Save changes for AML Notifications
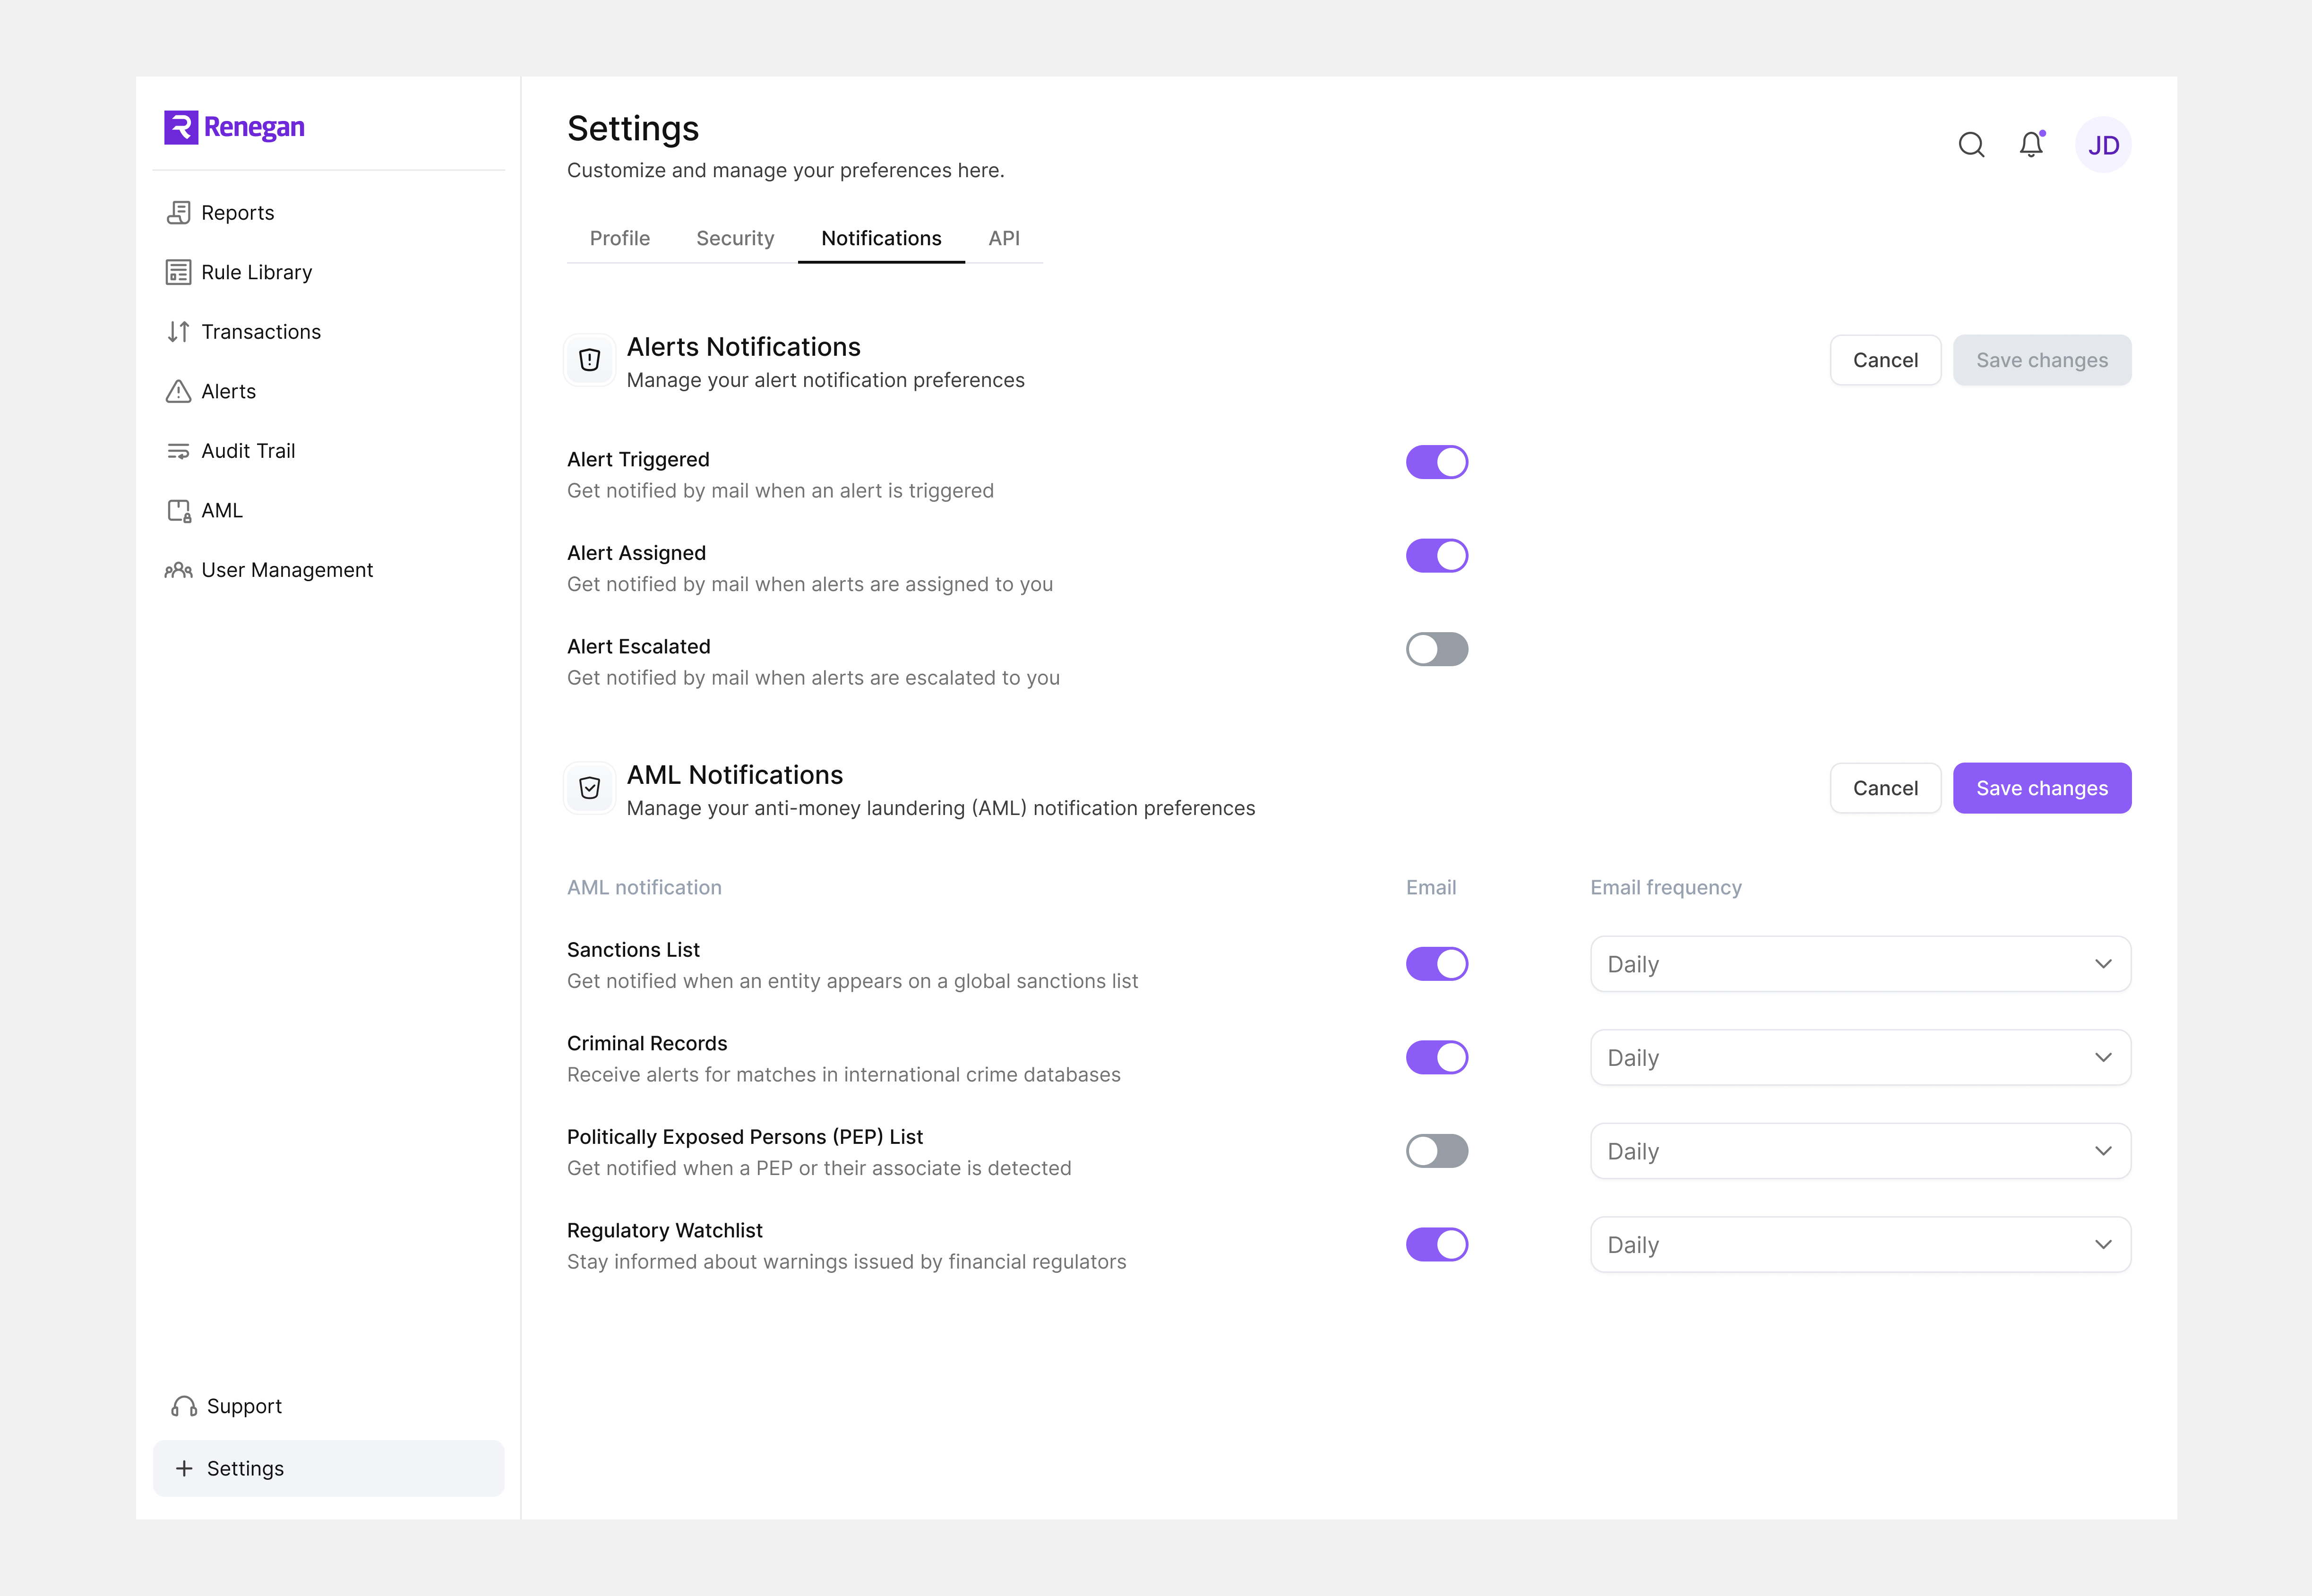 tap(2042, 788)
